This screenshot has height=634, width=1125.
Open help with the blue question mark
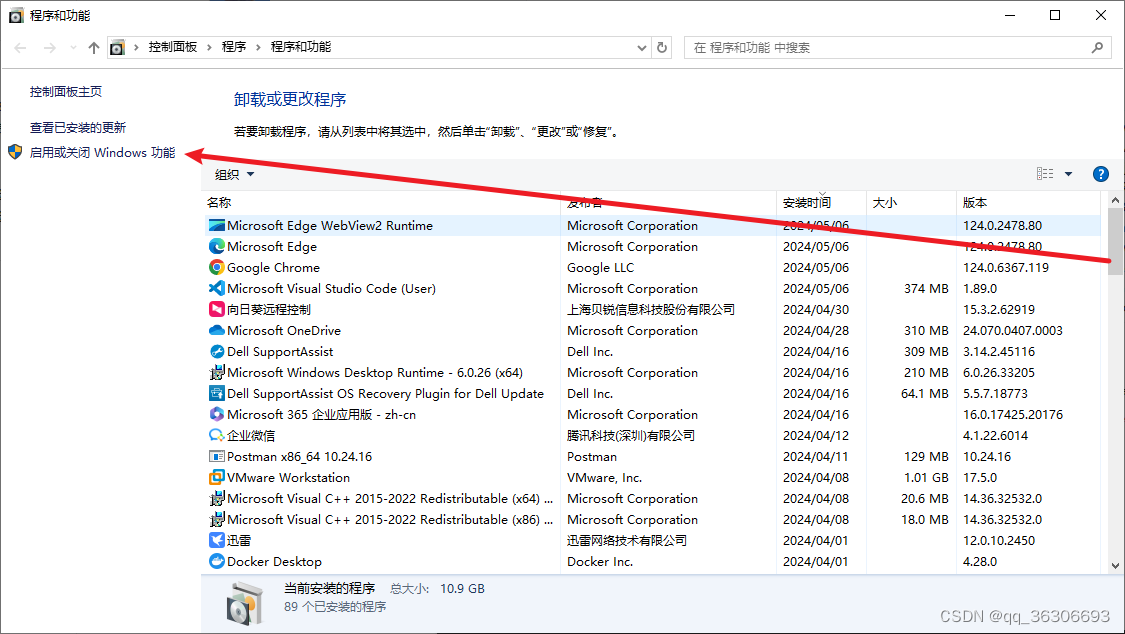[1100, 174]
